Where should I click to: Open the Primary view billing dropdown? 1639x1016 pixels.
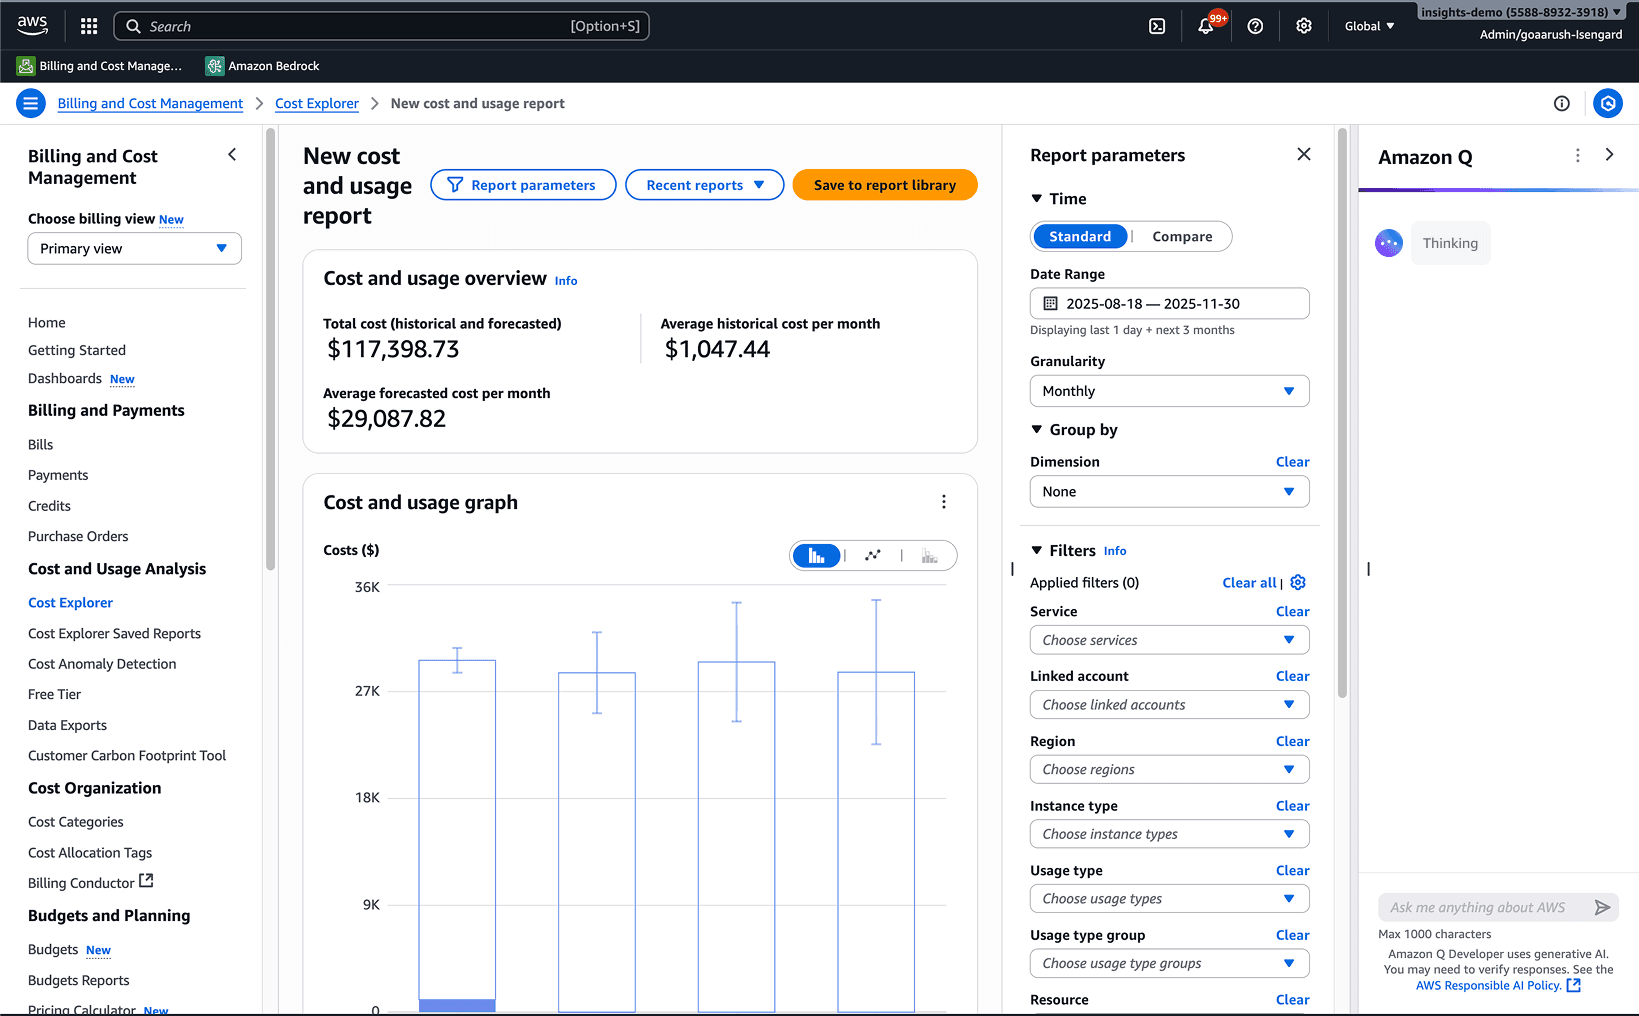click(x=134, y=248)
